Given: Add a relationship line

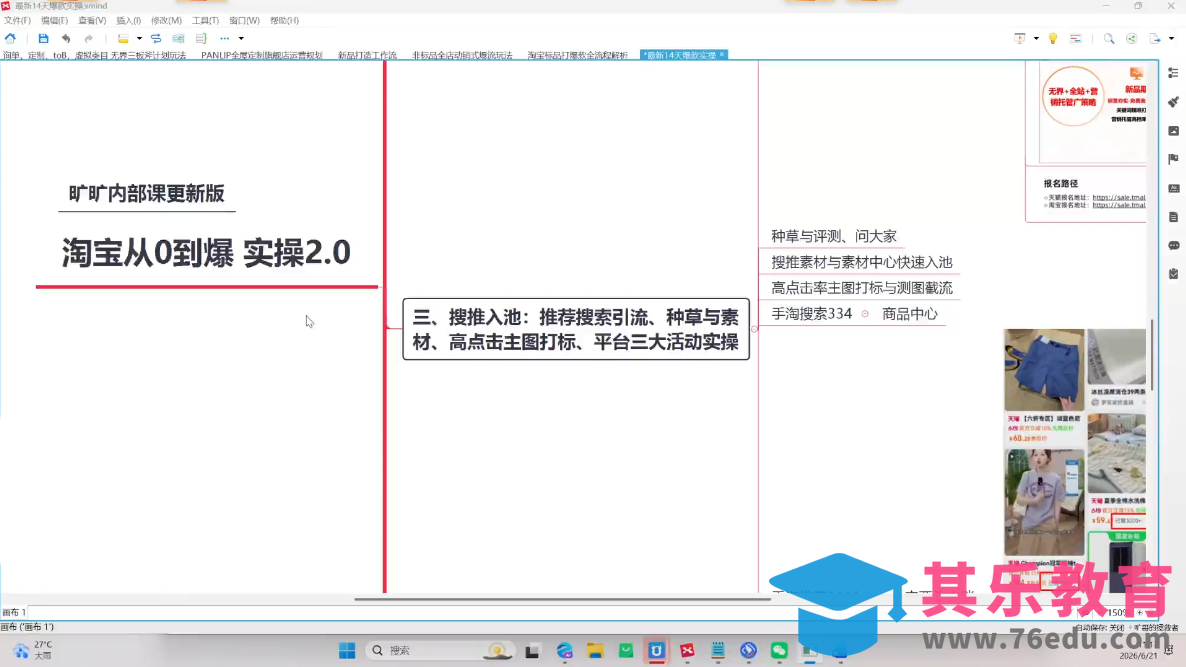Looking at the screenshot, I should point(156,38).
